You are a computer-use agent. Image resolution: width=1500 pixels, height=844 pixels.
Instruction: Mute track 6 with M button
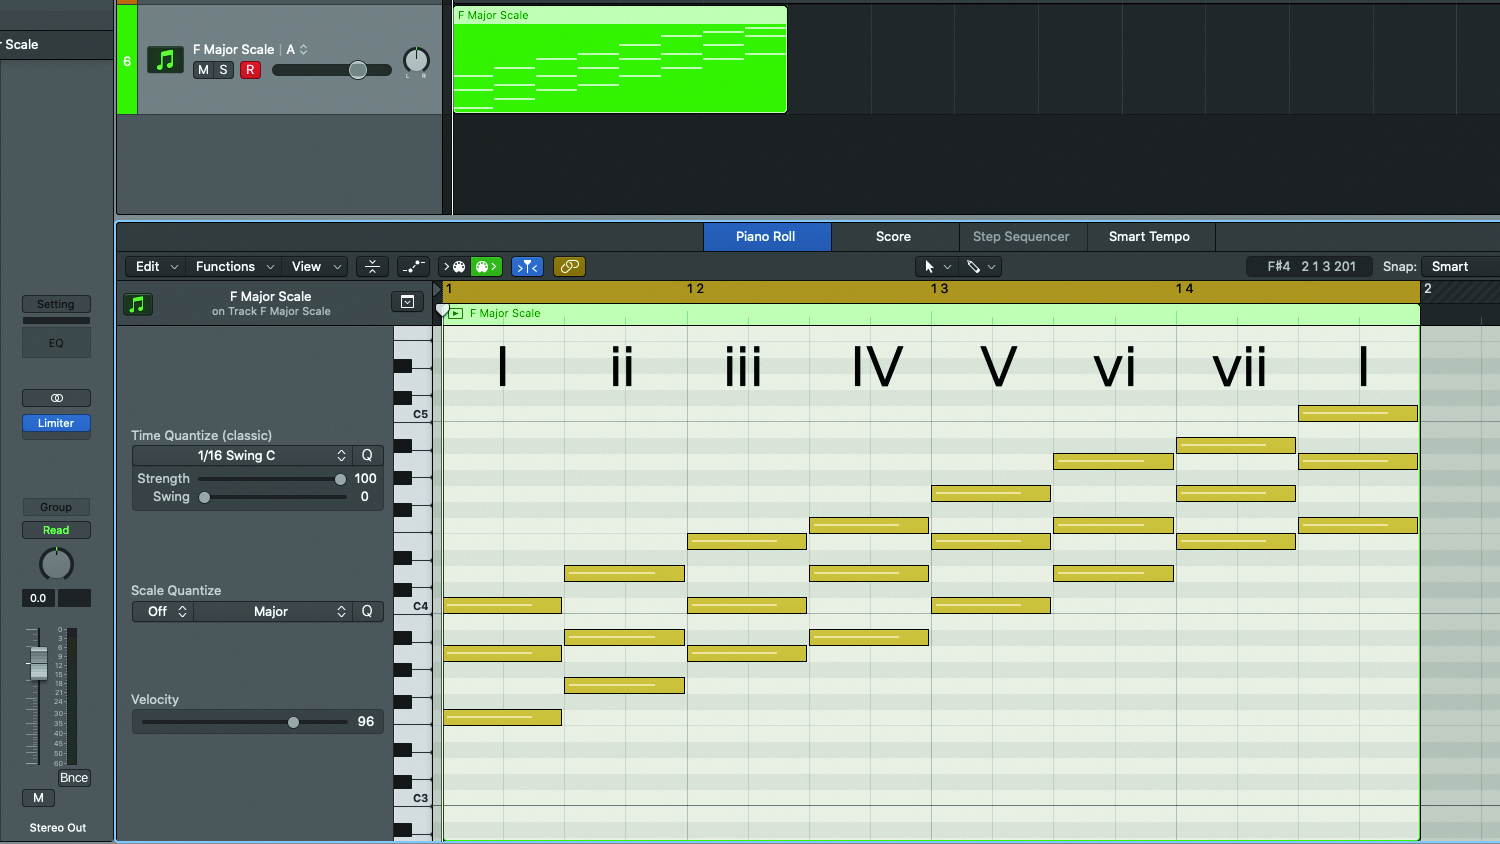pyautogui.click(x=203, y=70)
